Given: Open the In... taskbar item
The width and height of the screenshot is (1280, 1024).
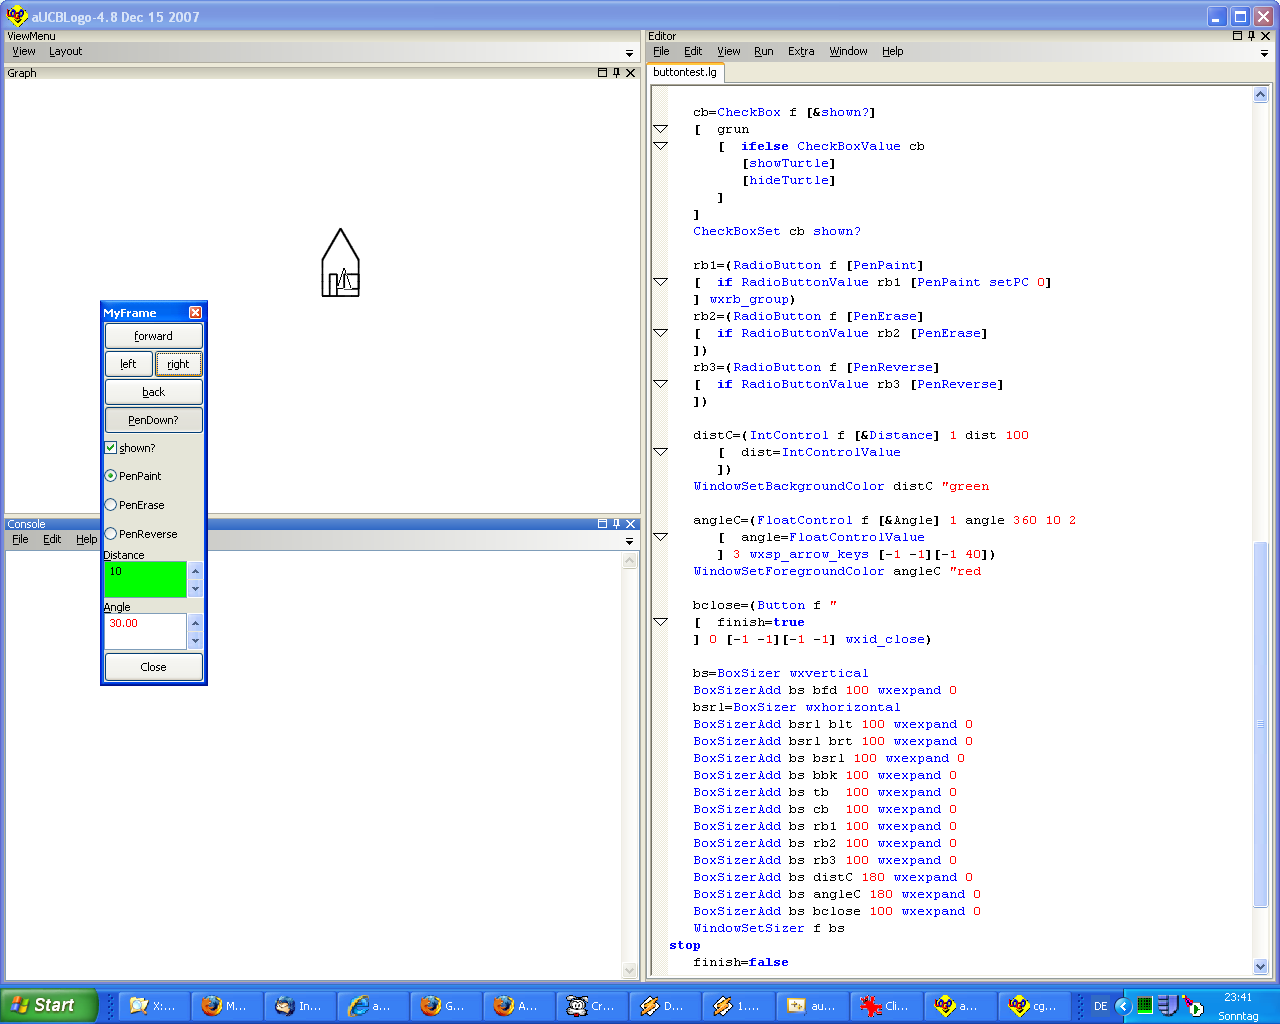Looking at the screenshot, I should click(x=298, y=1006).
